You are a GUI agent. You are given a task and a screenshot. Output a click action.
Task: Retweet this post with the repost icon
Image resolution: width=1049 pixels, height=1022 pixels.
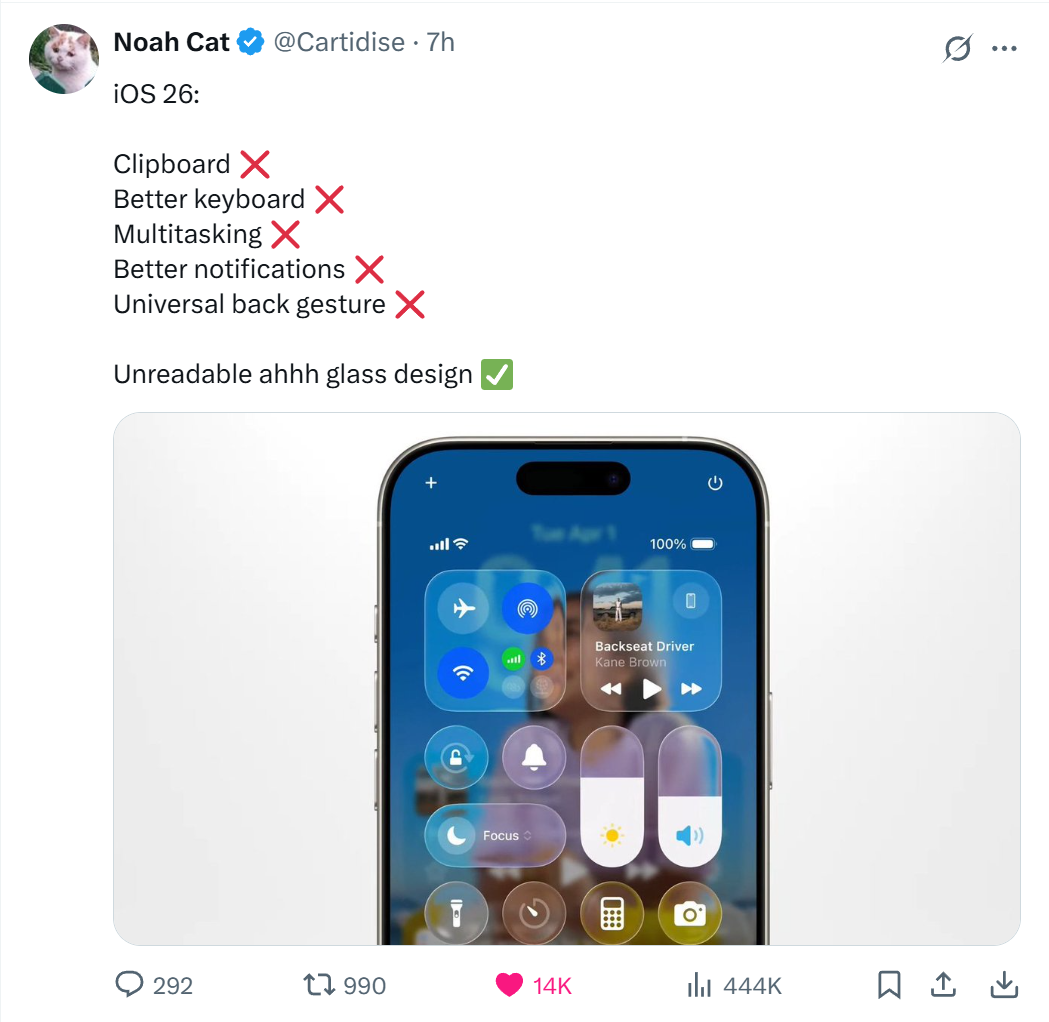(x=318, y=985)
